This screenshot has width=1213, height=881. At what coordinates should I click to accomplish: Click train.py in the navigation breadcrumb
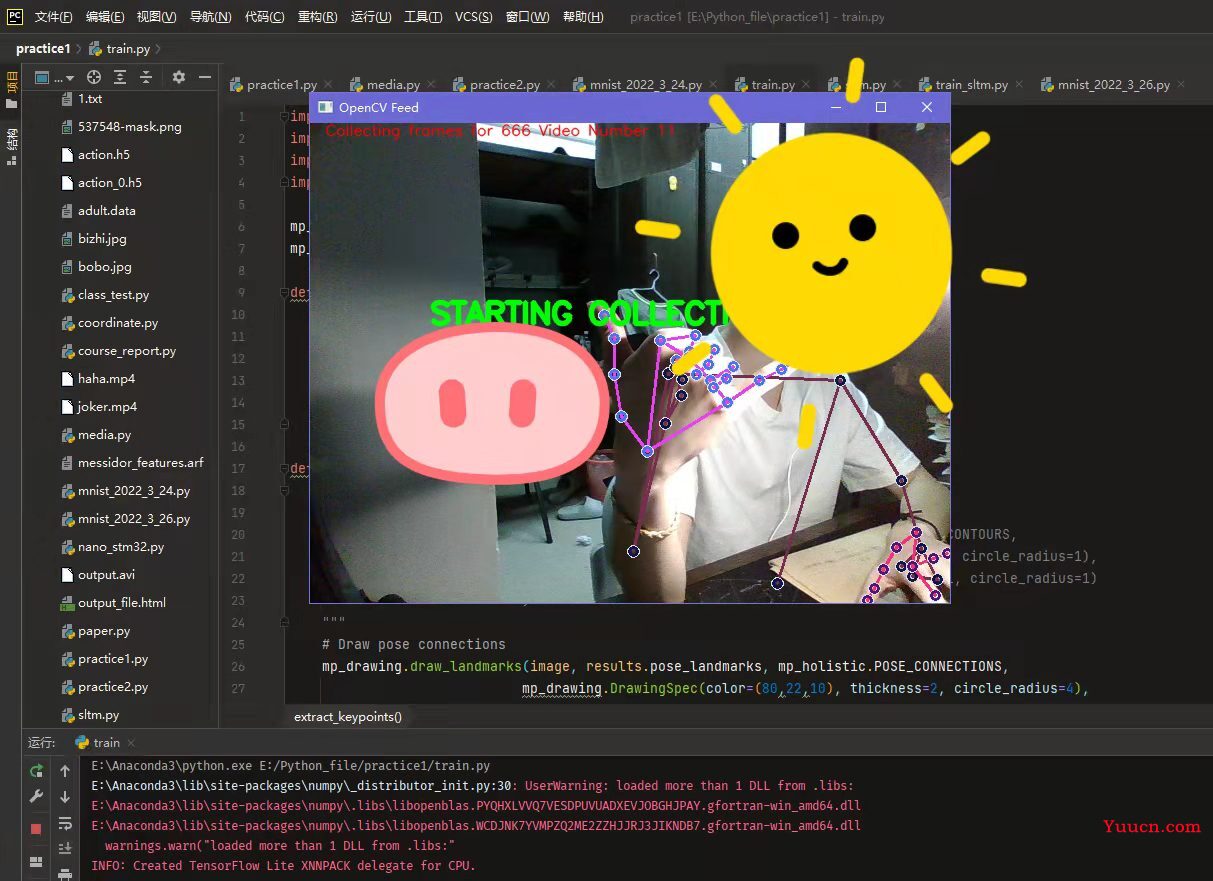tap(122, 48)
